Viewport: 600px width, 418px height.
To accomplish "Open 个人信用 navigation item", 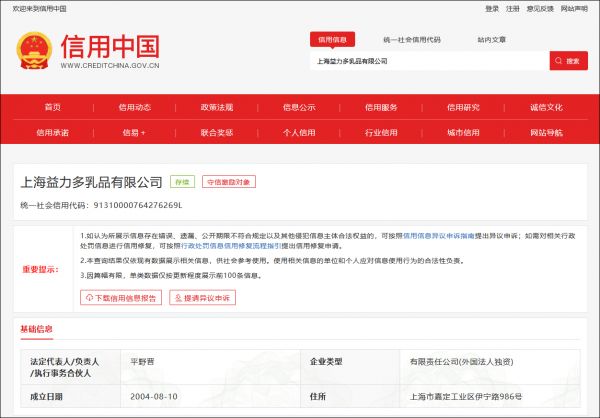I will click(299, 132).
